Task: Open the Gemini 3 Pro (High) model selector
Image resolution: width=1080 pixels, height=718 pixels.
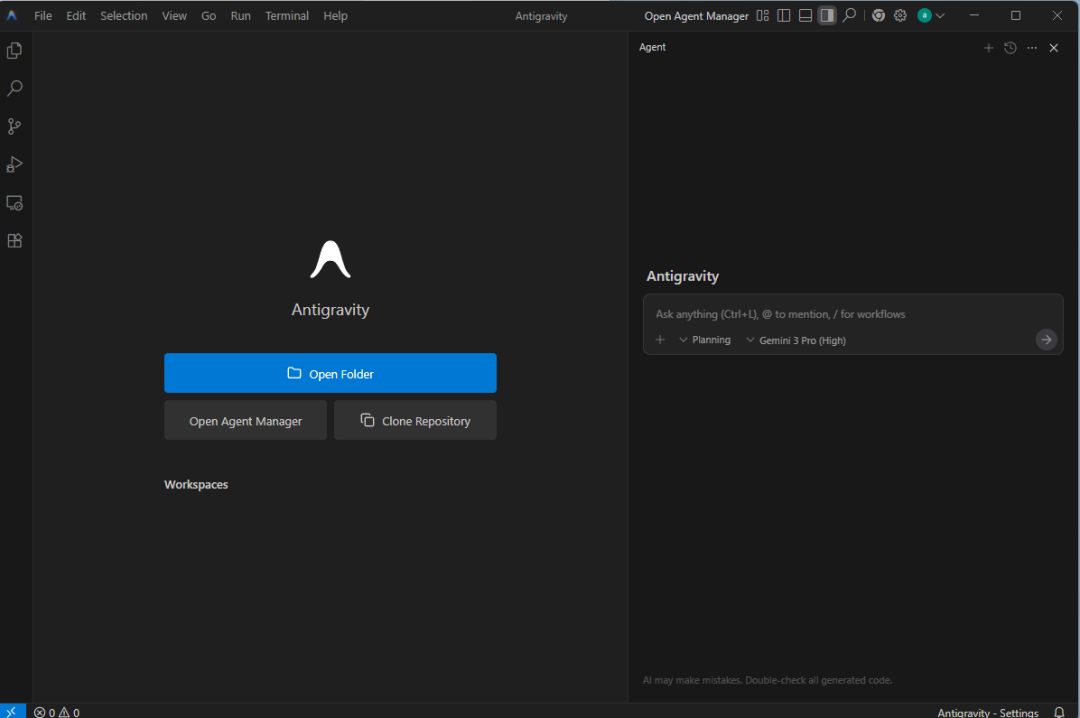Action: [x=796, y=340]
